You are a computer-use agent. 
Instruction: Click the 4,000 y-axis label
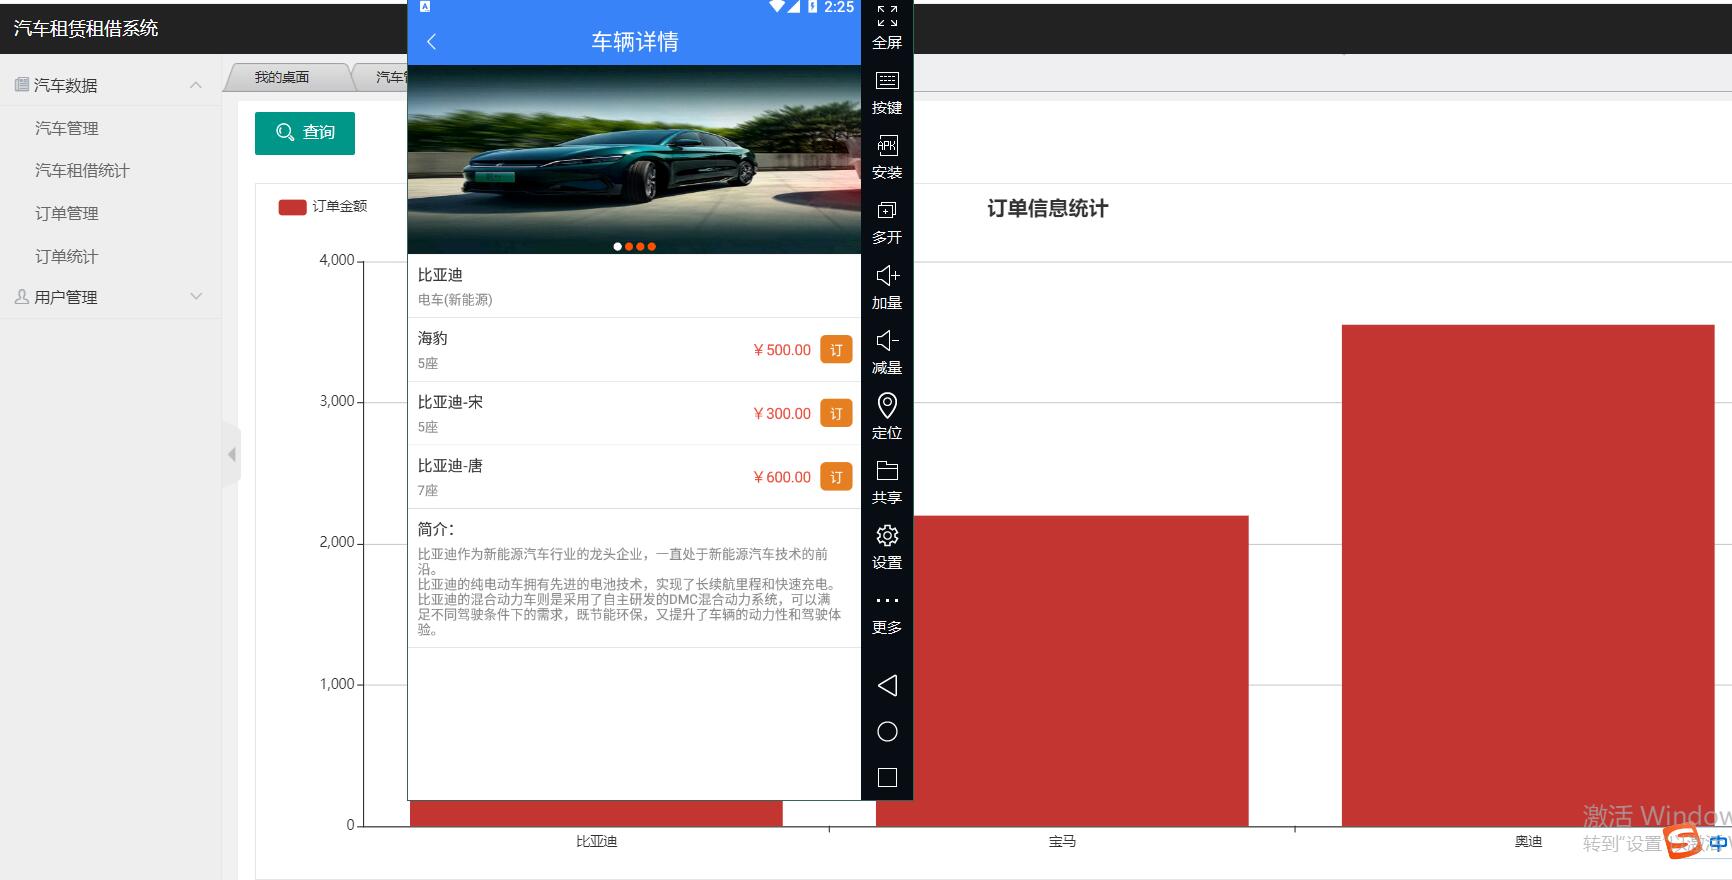click(x=337, y=260)
